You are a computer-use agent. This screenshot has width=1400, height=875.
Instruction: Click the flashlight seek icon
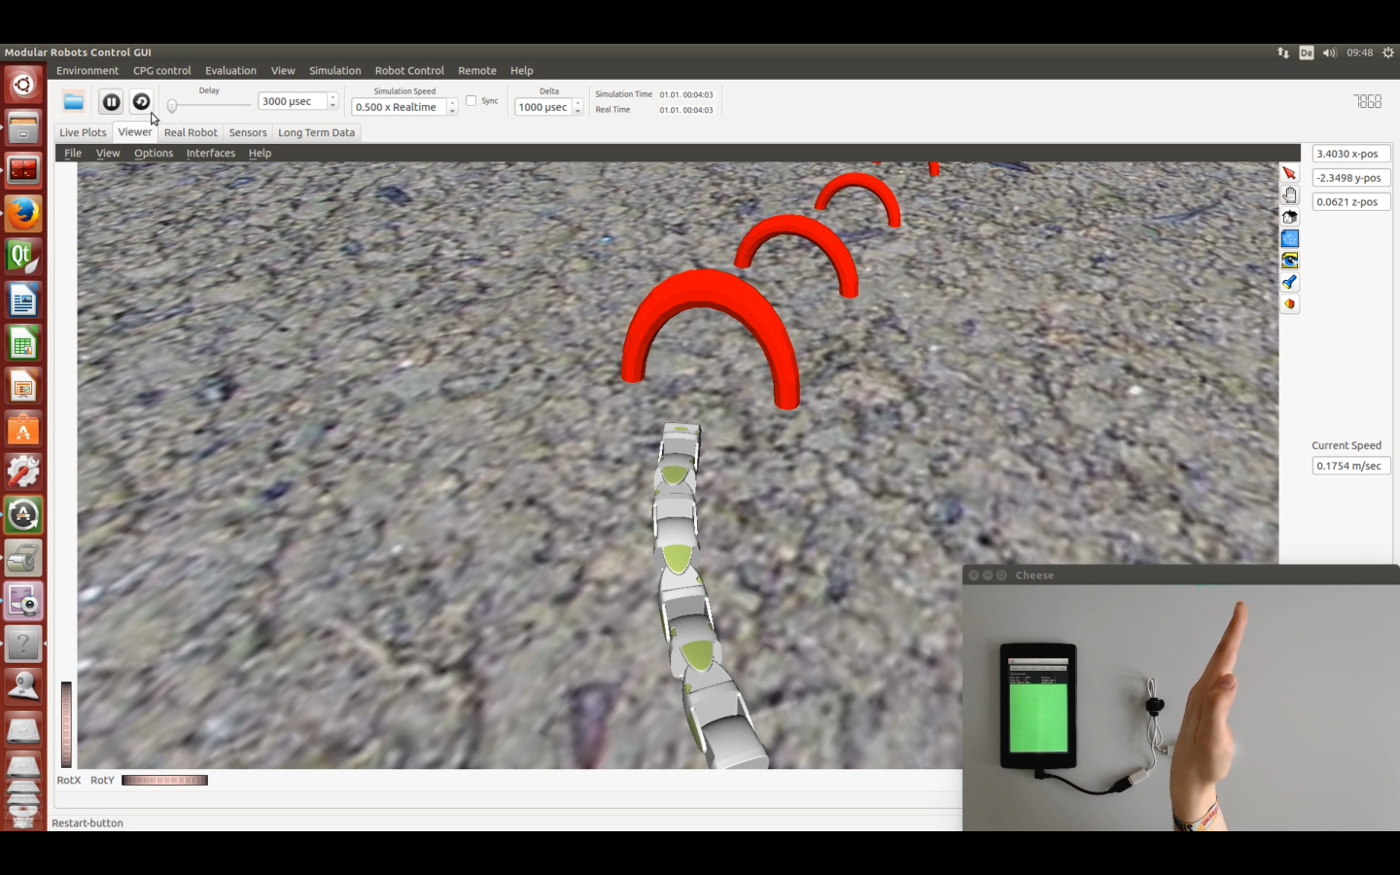point(1289,282)
